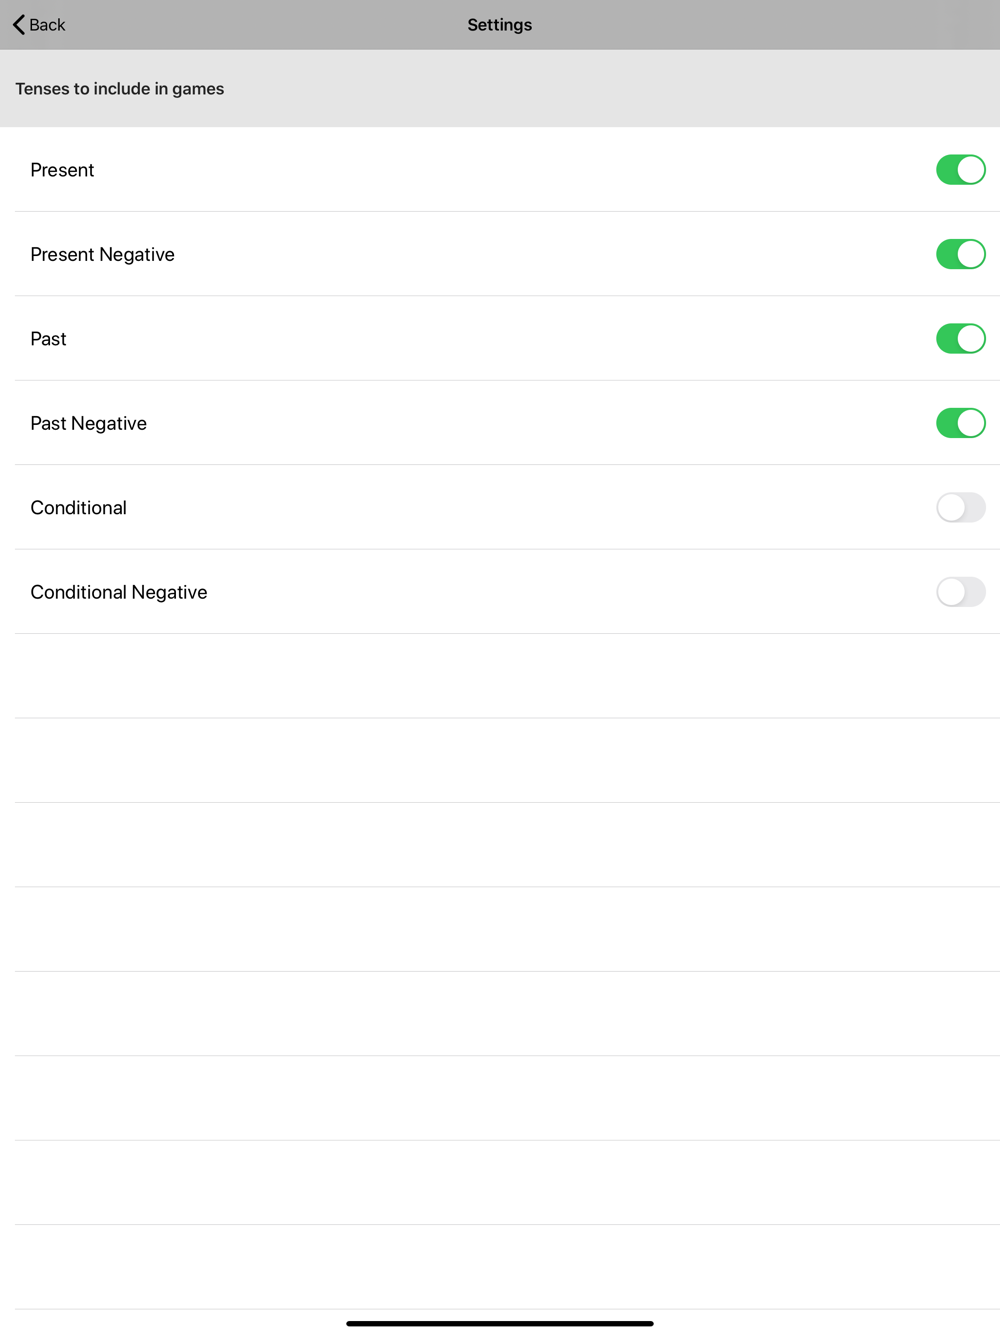This screenshot has height=1334, width=1000.
Task: Click the empty row directly below Conditional Negative
Action: tap(500, 676)
